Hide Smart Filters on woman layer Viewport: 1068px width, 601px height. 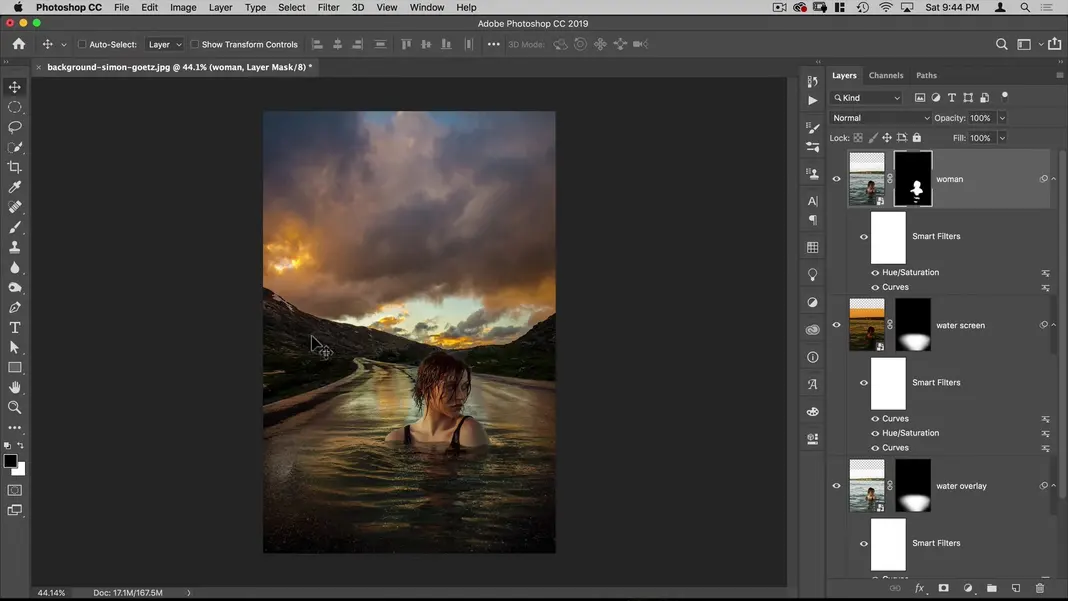(x=864, y=236)
